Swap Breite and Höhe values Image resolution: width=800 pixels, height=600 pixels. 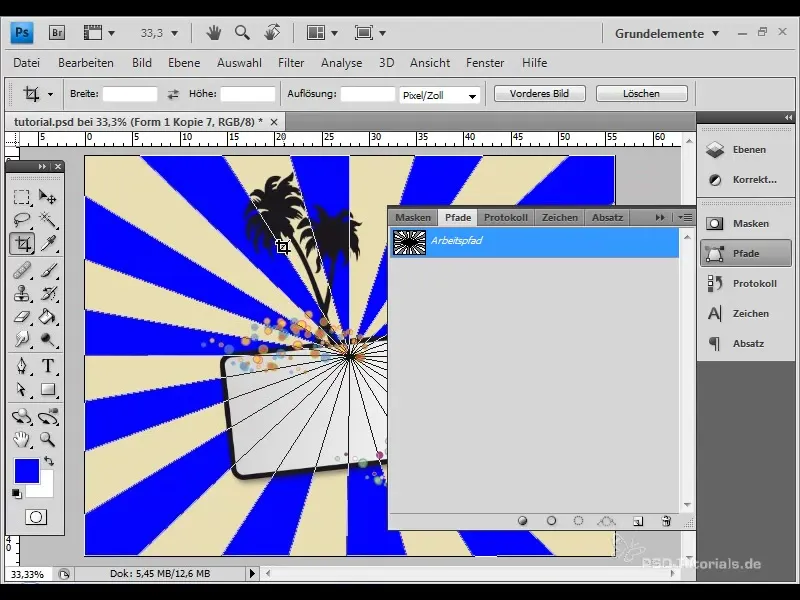tap(173, 94)
